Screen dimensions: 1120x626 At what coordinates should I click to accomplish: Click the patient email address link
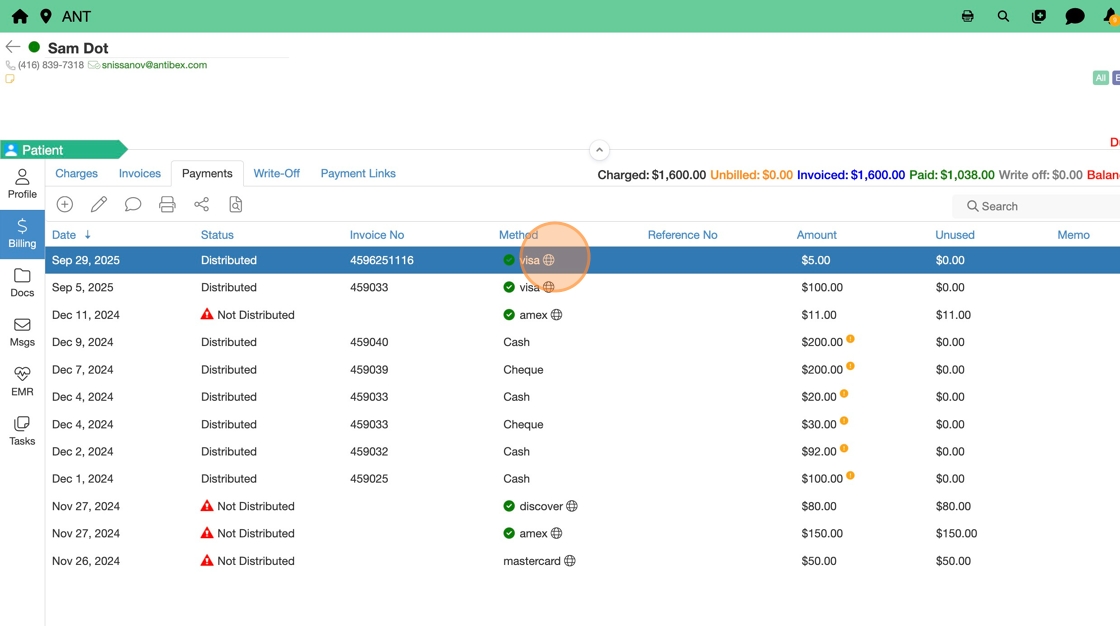(154, 65)
